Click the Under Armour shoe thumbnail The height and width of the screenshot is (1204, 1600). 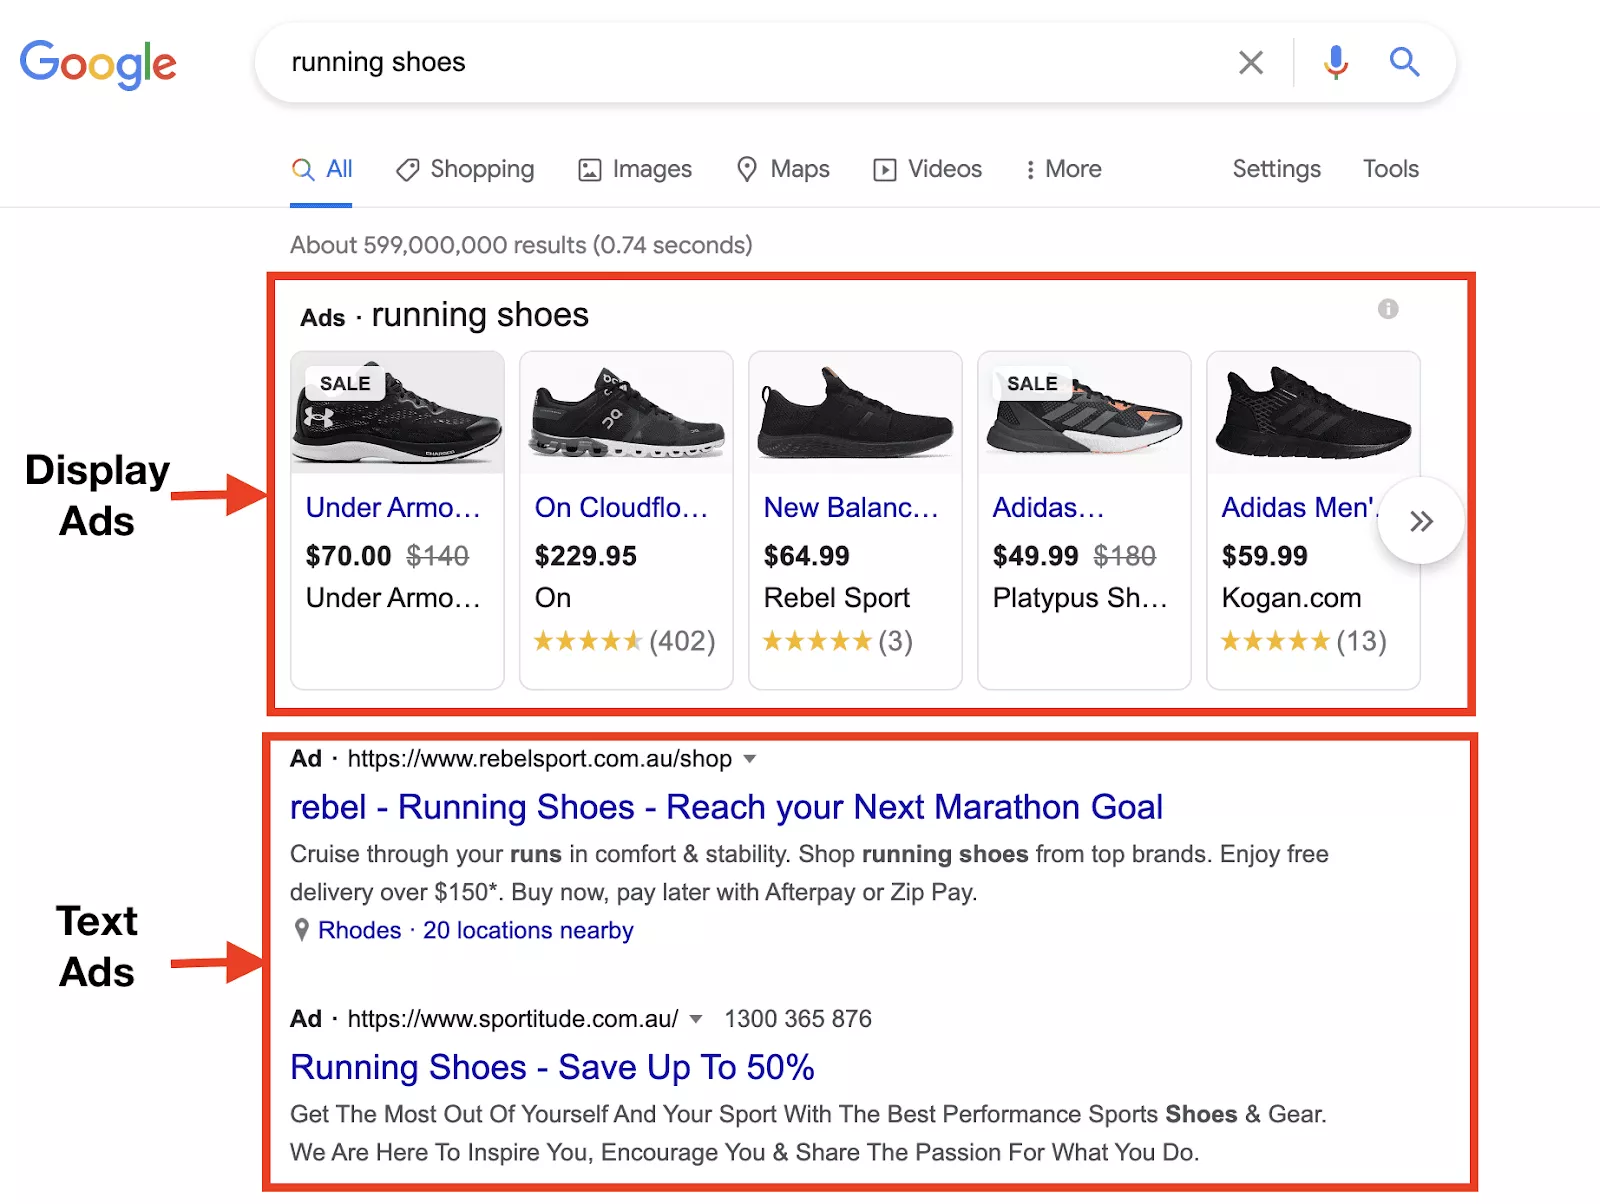tap(397, 413)
